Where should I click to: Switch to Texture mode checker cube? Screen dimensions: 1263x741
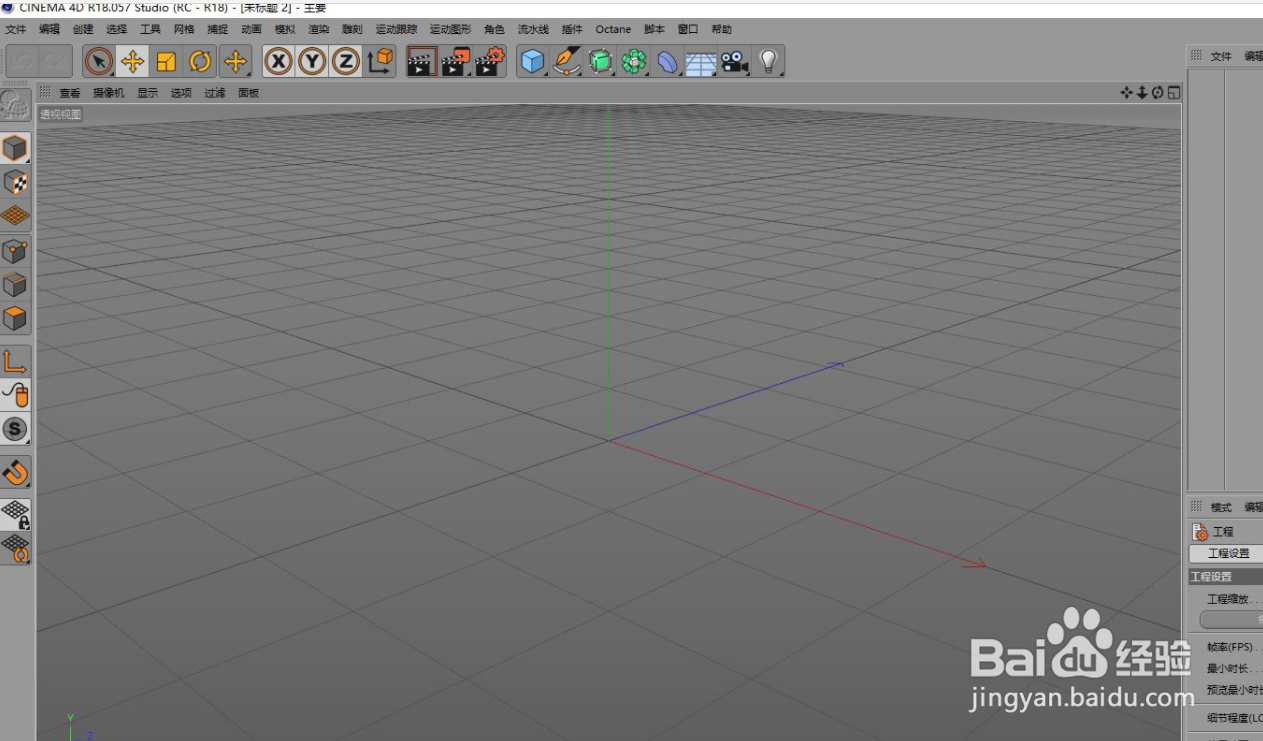pyautogui.click(x=15, y=183)
